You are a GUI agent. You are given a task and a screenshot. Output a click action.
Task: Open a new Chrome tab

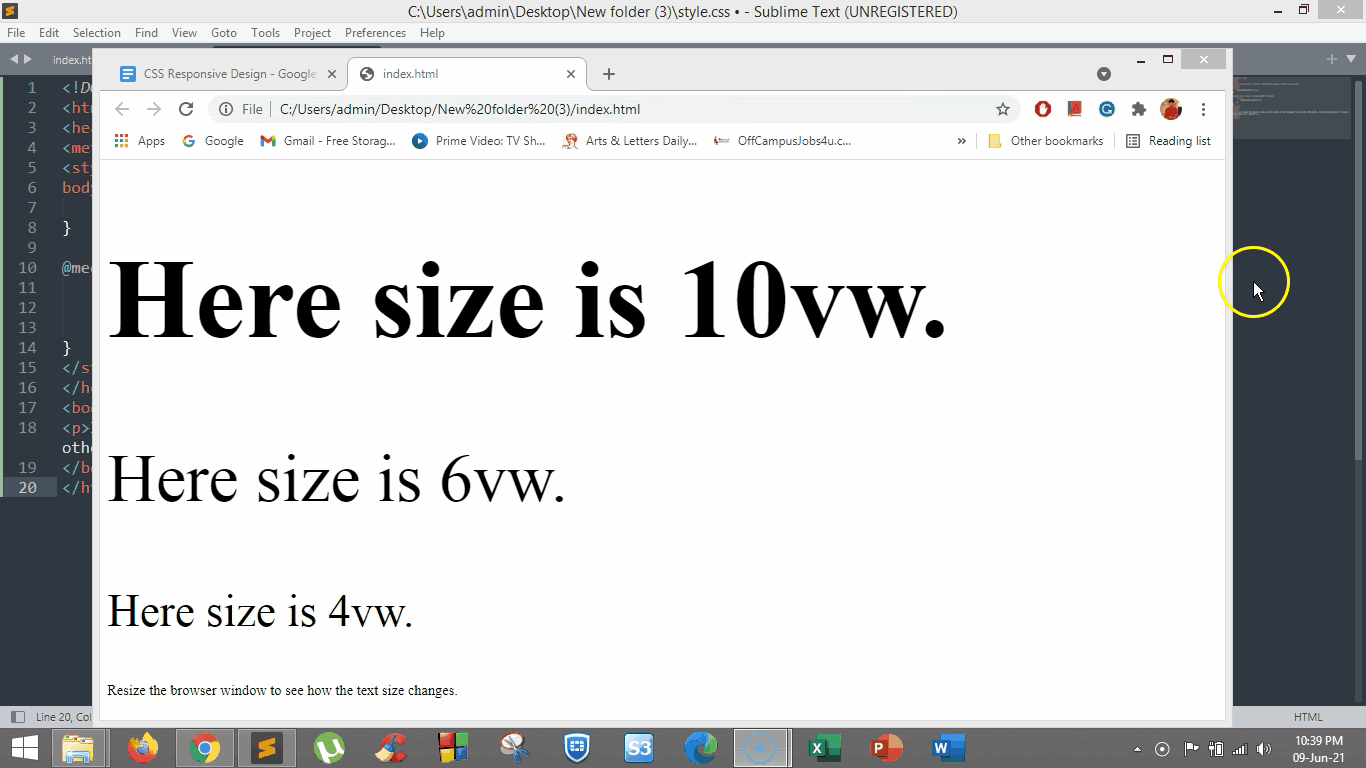(609, 74)
